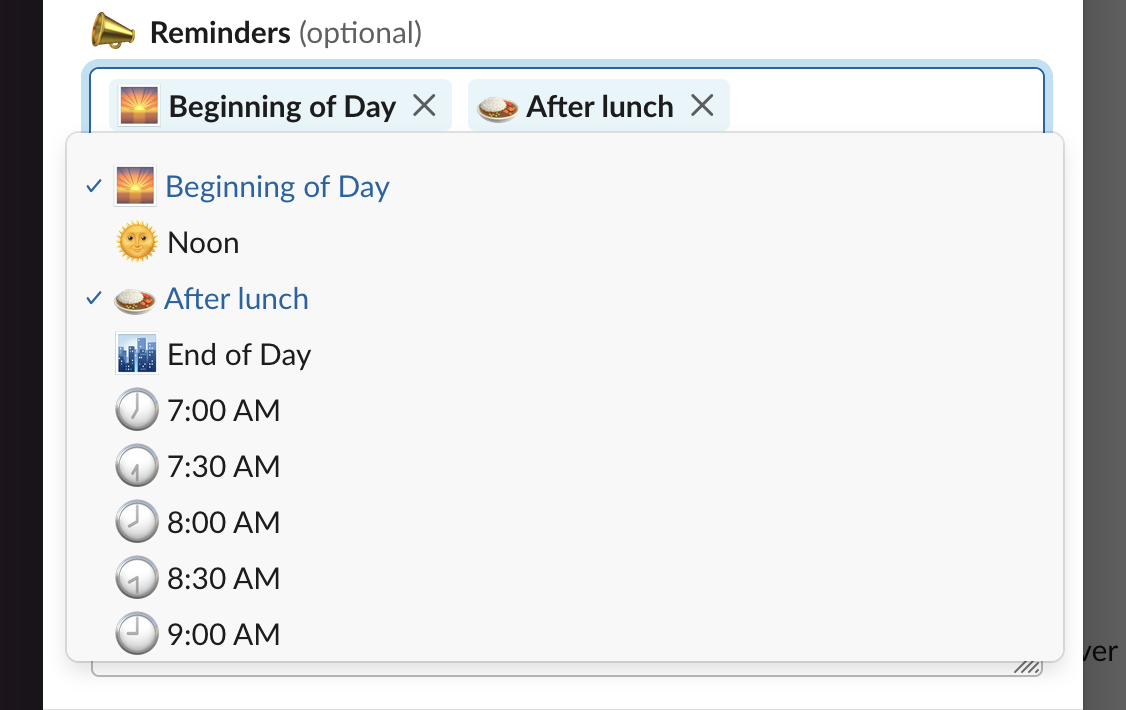
Task: Remove the After lunch chip with its X
Action: (703, 105)
